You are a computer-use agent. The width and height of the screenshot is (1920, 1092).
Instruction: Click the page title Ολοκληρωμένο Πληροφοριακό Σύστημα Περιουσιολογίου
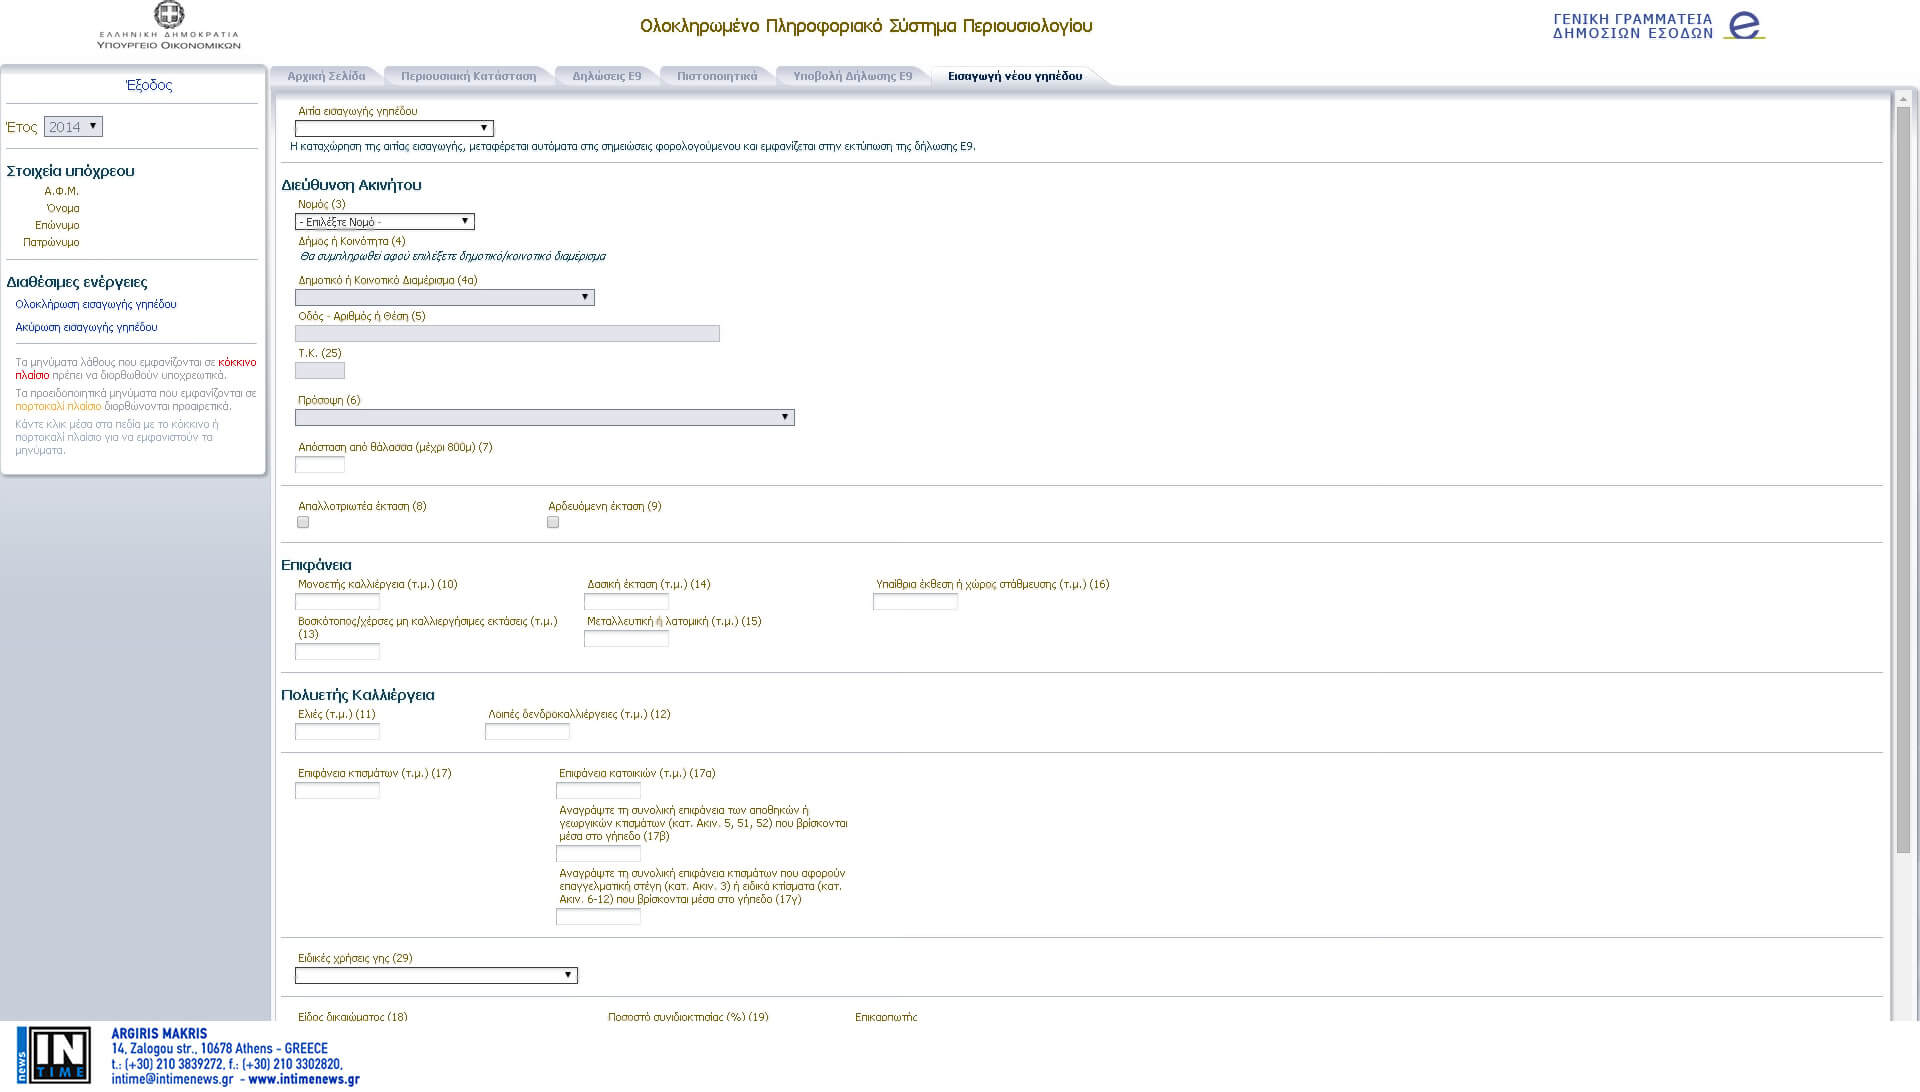(x=866, y=27)
